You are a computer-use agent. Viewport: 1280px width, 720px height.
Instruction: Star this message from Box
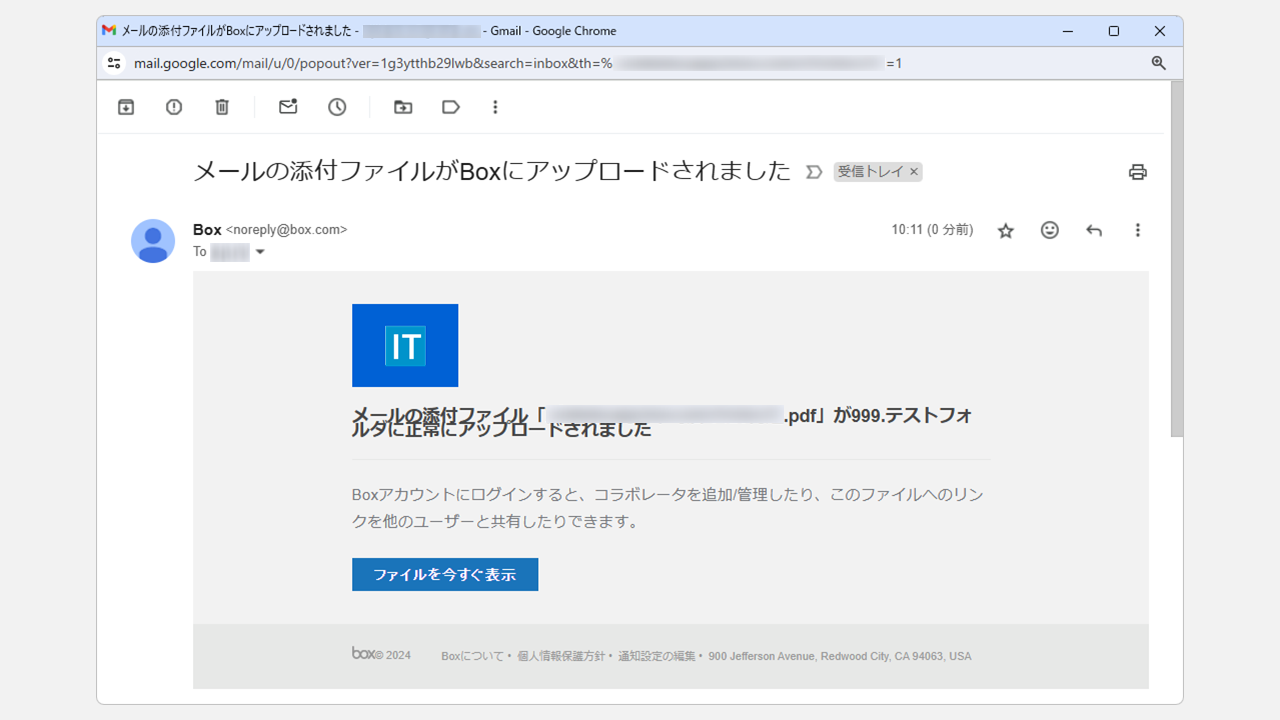pos(1006,231)
